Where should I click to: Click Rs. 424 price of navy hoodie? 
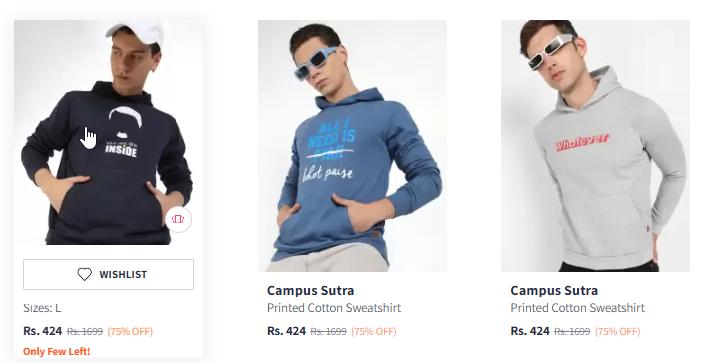(43, 331)
